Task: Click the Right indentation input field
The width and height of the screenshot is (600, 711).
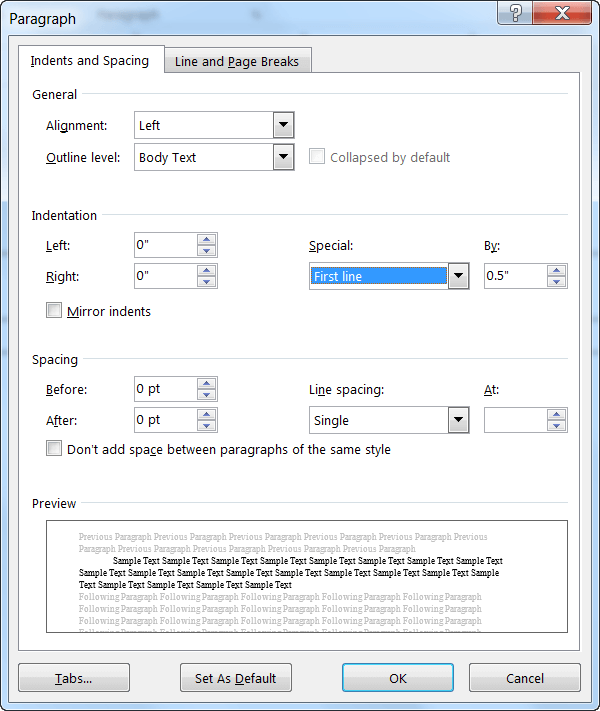Action: [x=166, y=276]
